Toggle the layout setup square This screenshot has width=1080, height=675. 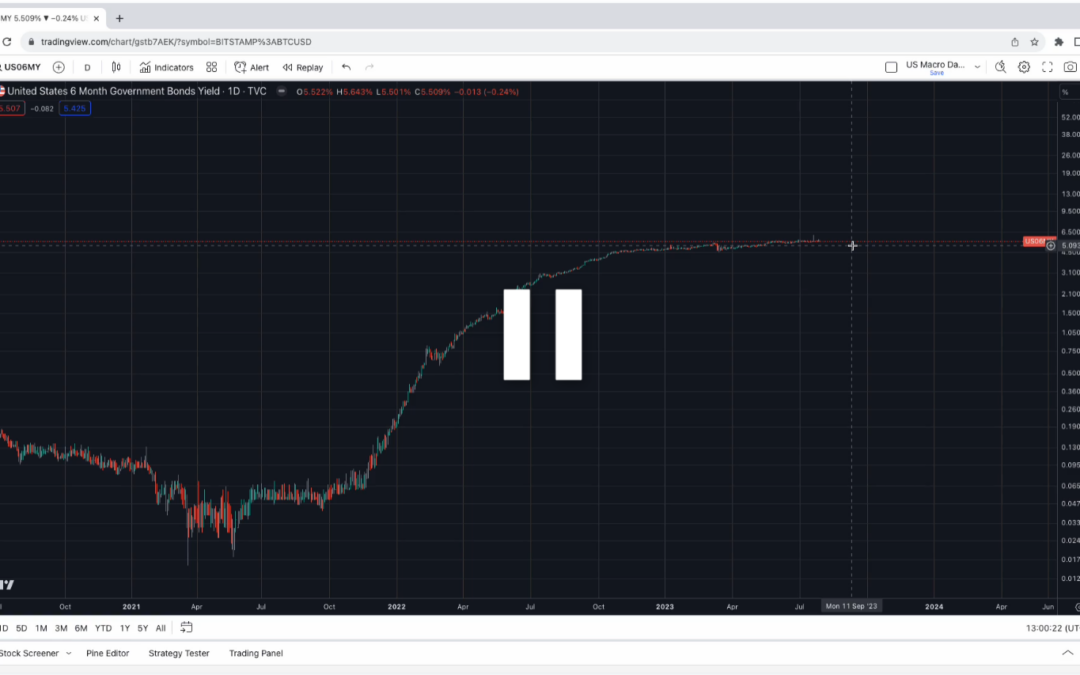point(891,67)
